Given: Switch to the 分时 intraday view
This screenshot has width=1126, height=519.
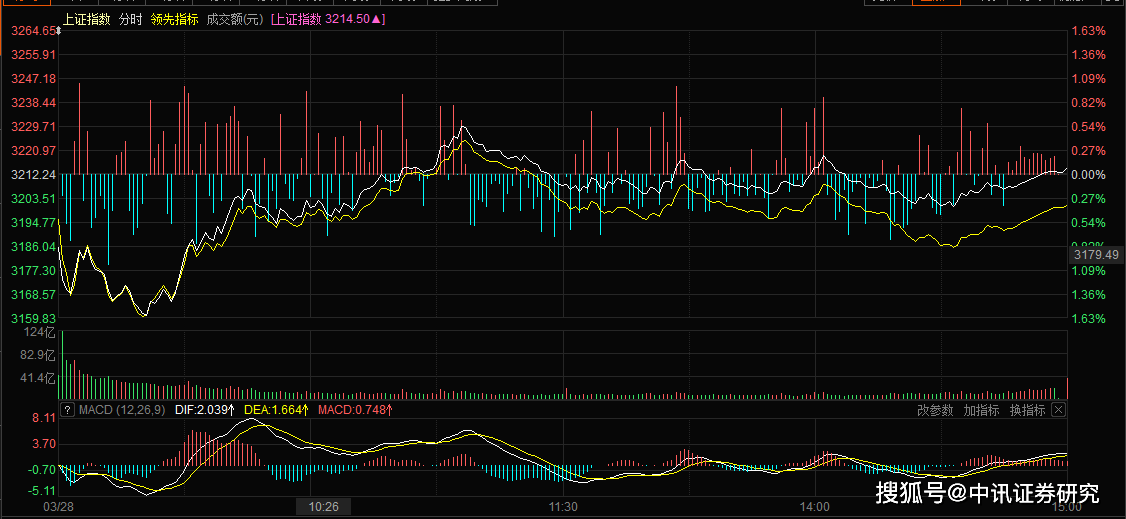Looking at the screenshot, I should pyautogui.click(x=130, y=19).
